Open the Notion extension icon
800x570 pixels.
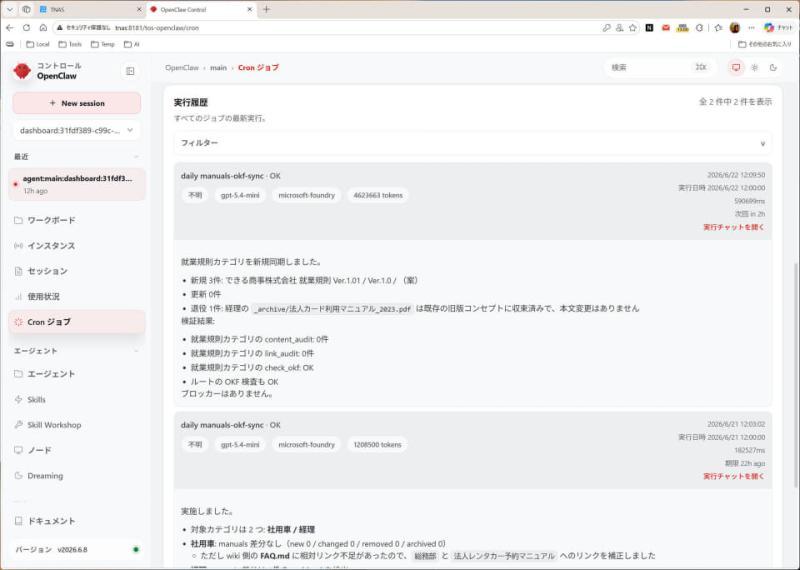point(649,28)
